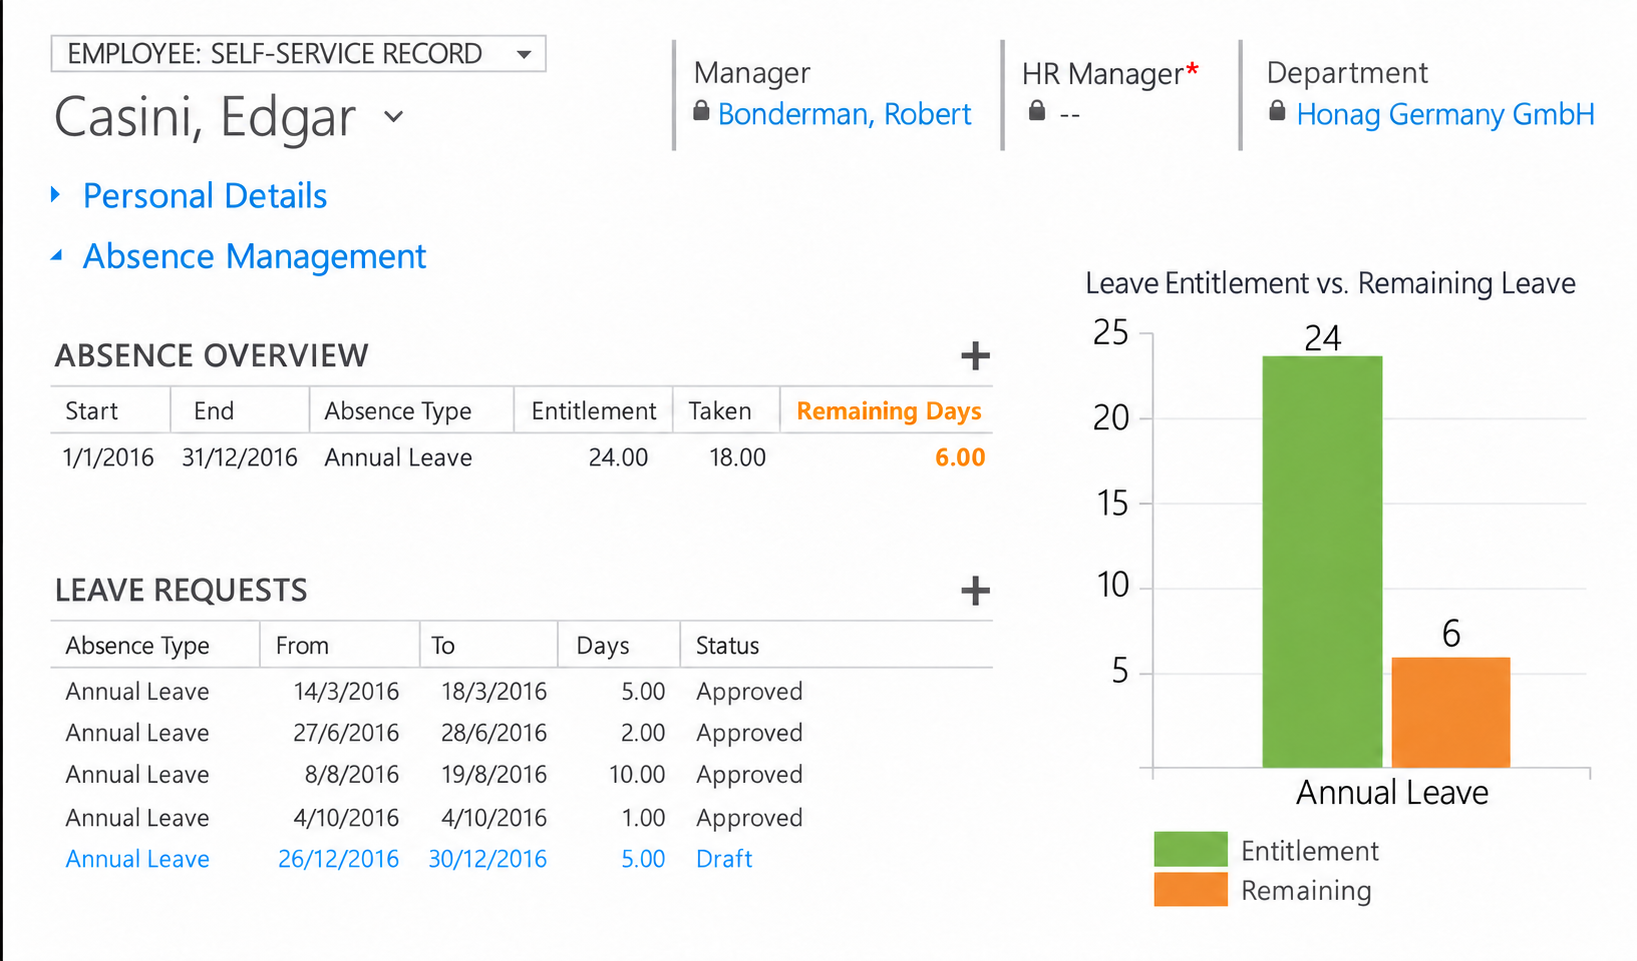The image size is (1637, 961).
Task: Expand the Personal Details section
Action: click(204, 196)
